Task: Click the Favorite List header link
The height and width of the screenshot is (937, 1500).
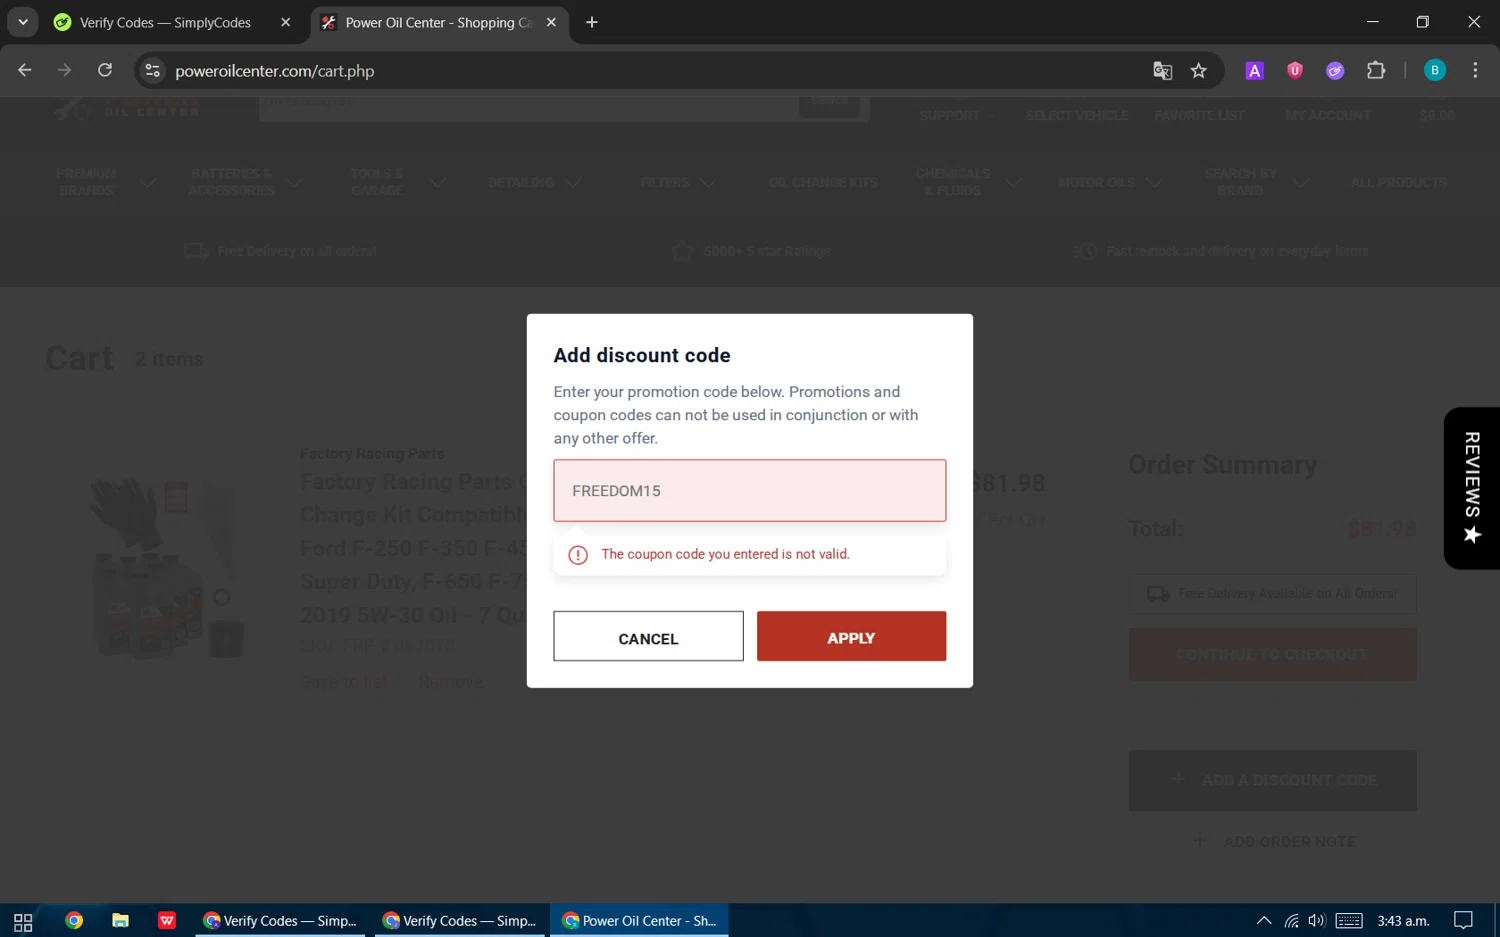Action: (1199, 115)
